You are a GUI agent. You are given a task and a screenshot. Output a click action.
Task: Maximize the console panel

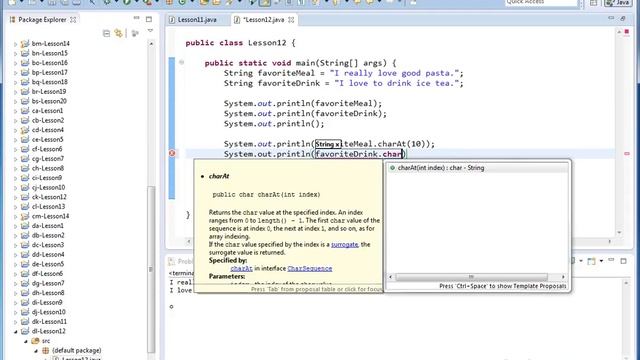tap(623, 261)
